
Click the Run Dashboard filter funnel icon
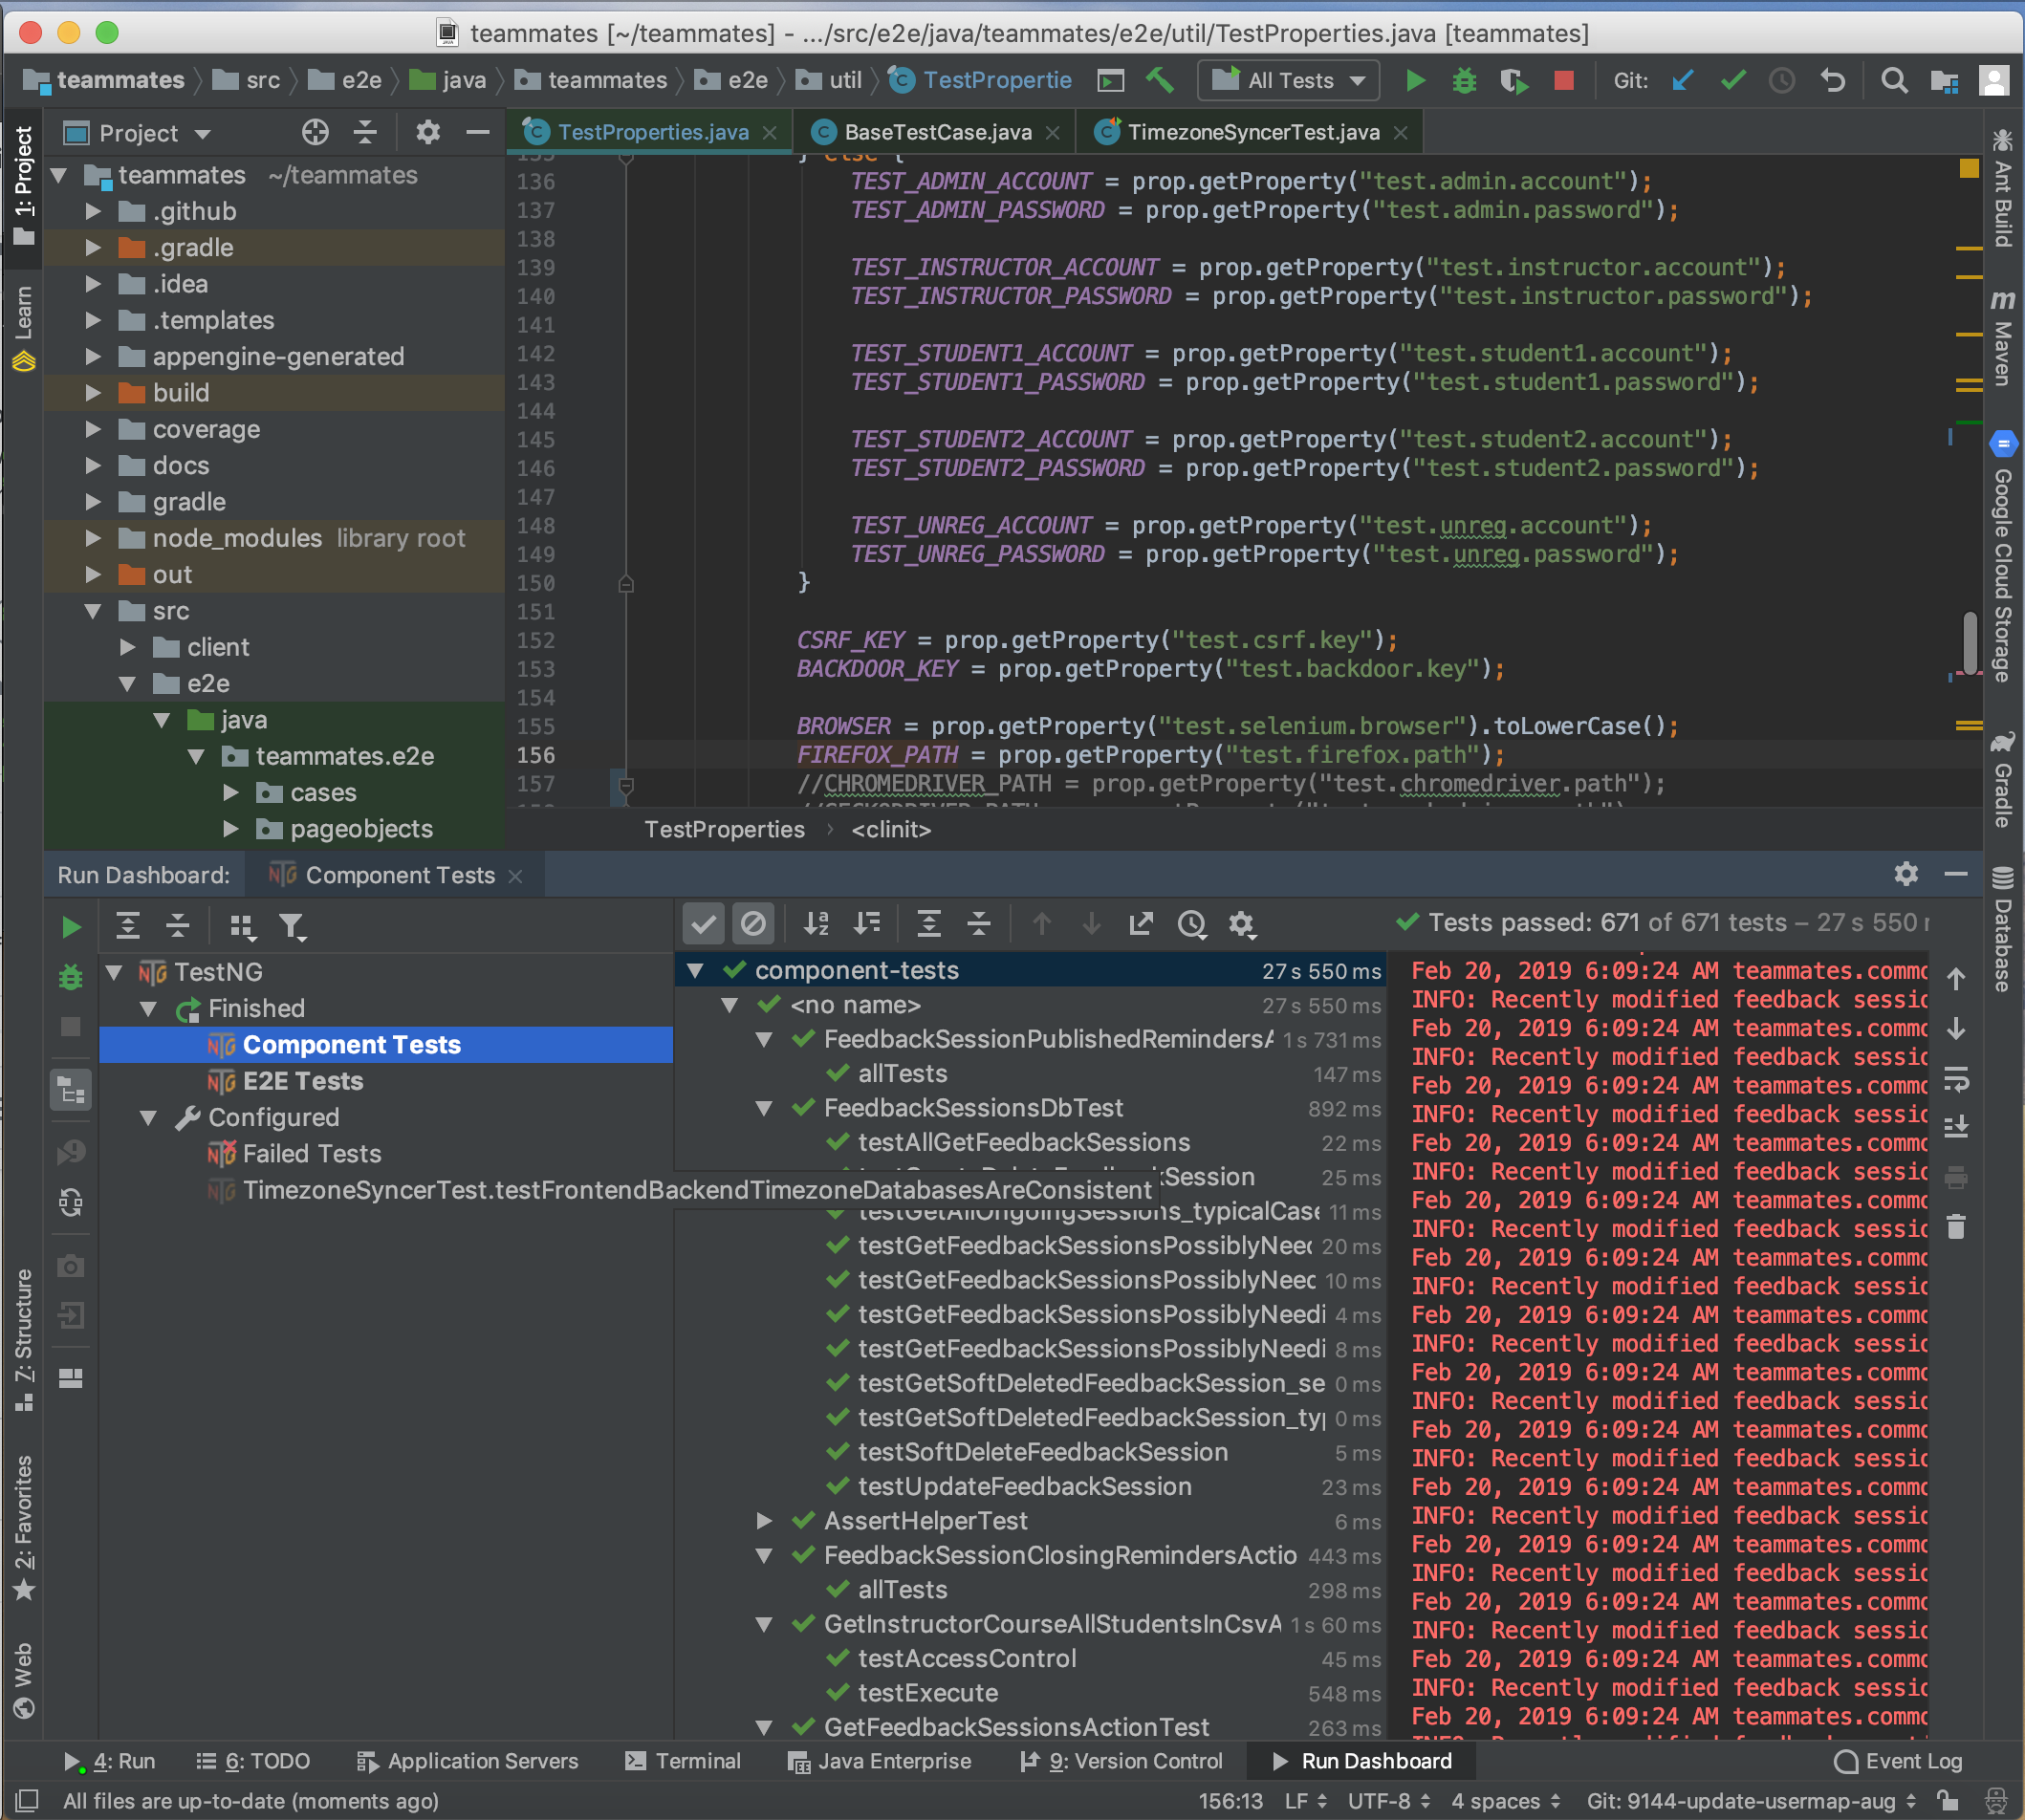point(292,926)
